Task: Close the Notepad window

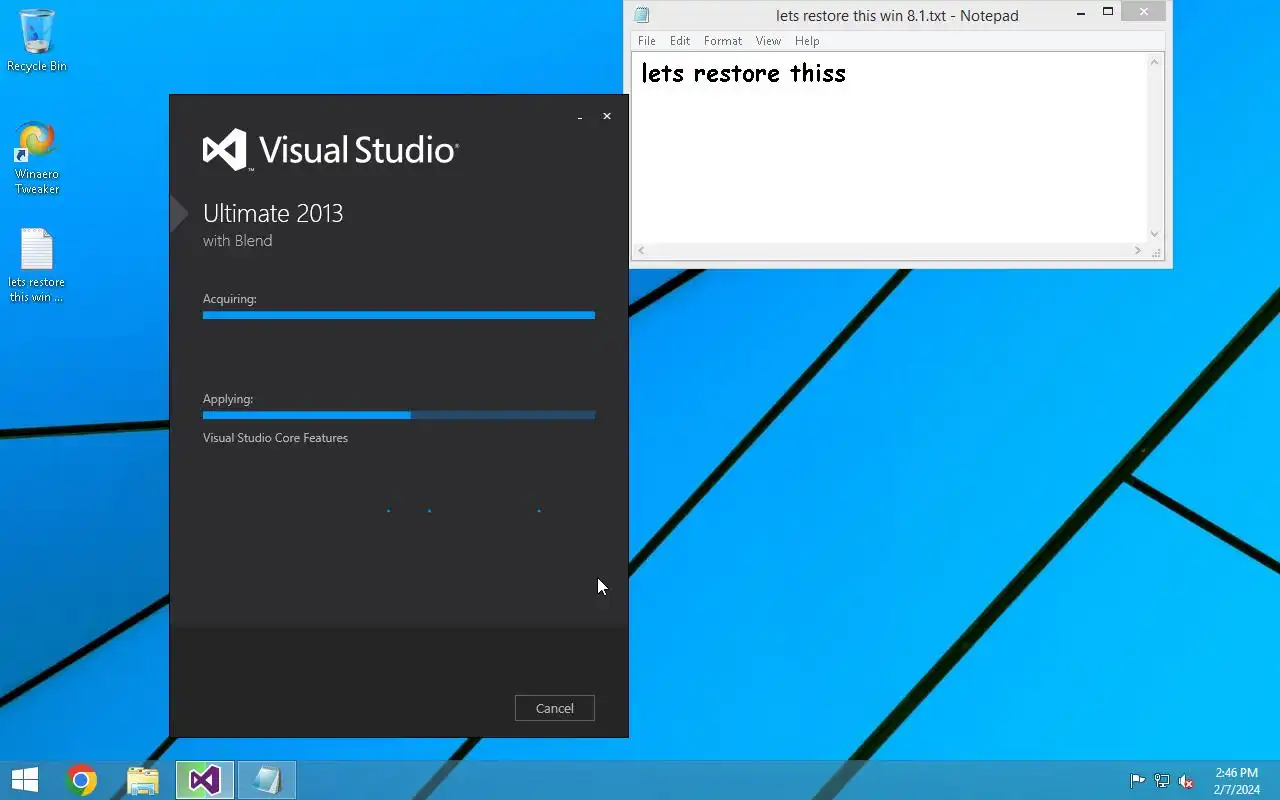Action: pos(1143,12)
